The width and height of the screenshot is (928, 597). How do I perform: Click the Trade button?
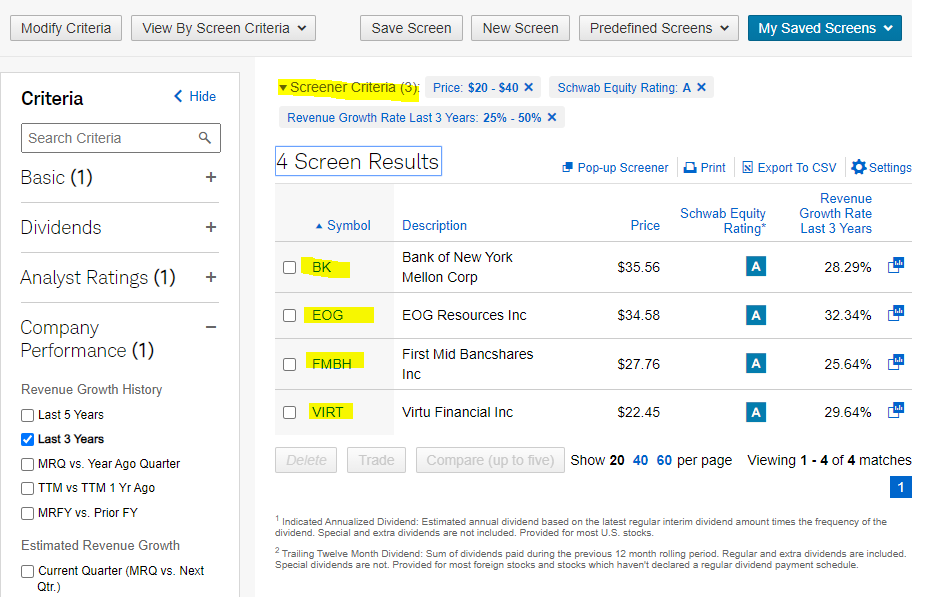pos(376,460)
